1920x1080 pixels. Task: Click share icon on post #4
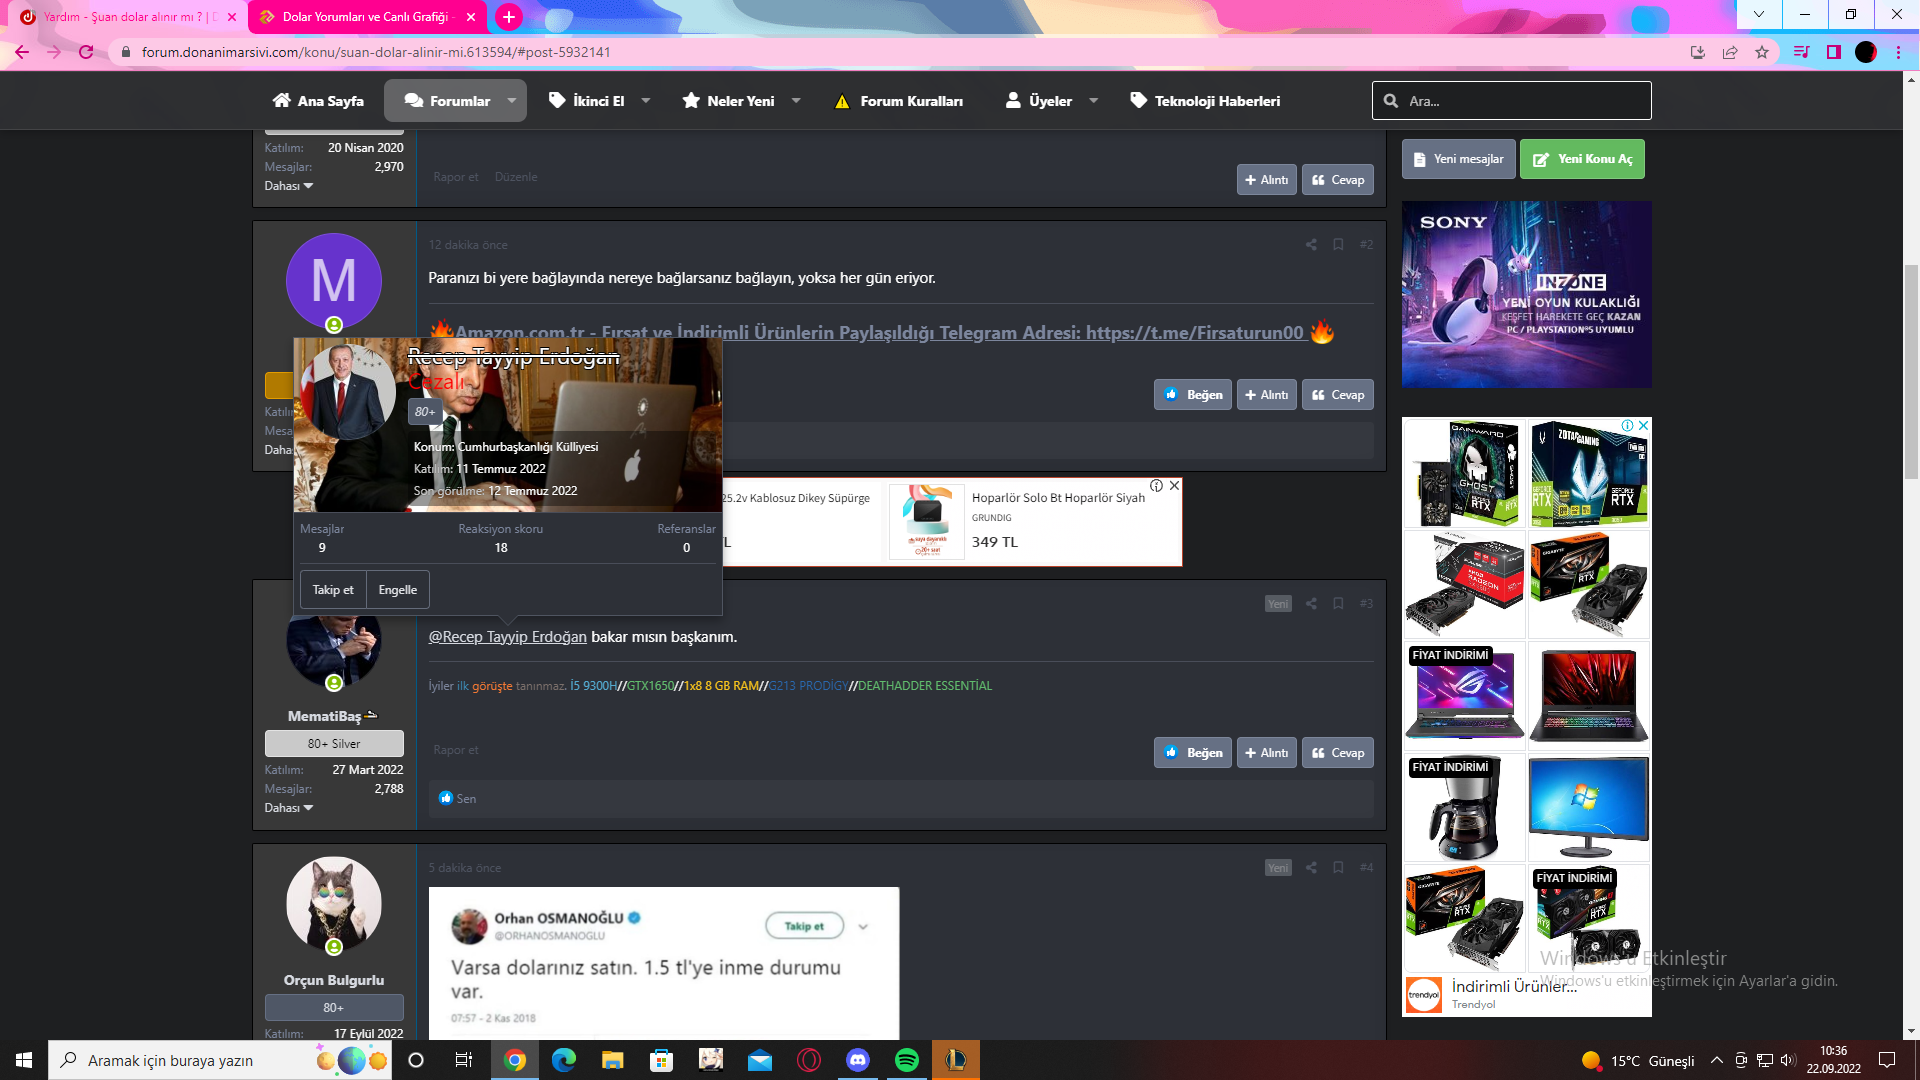[1311, 868]
